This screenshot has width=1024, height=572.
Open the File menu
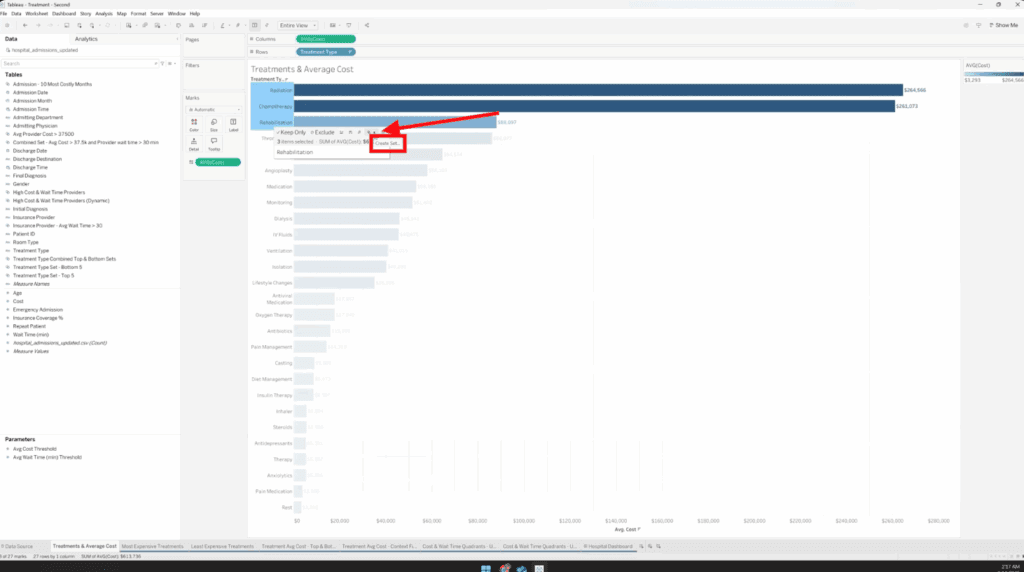click(x=3, y=13)
